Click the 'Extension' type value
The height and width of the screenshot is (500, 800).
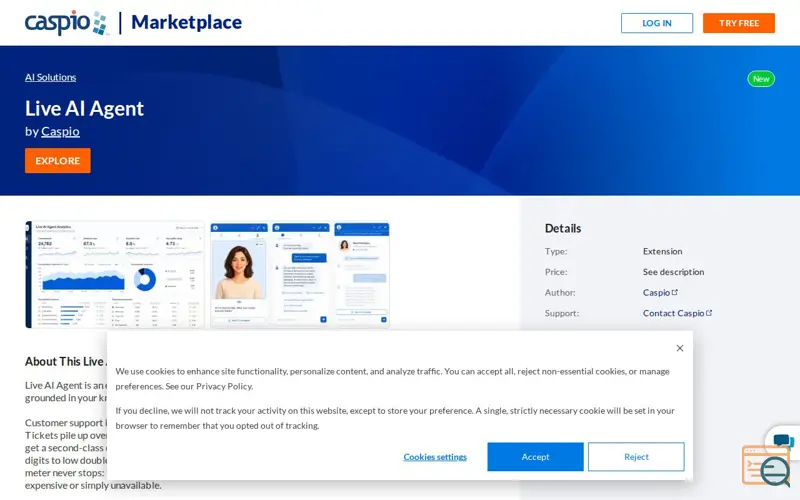coord(662,252)
